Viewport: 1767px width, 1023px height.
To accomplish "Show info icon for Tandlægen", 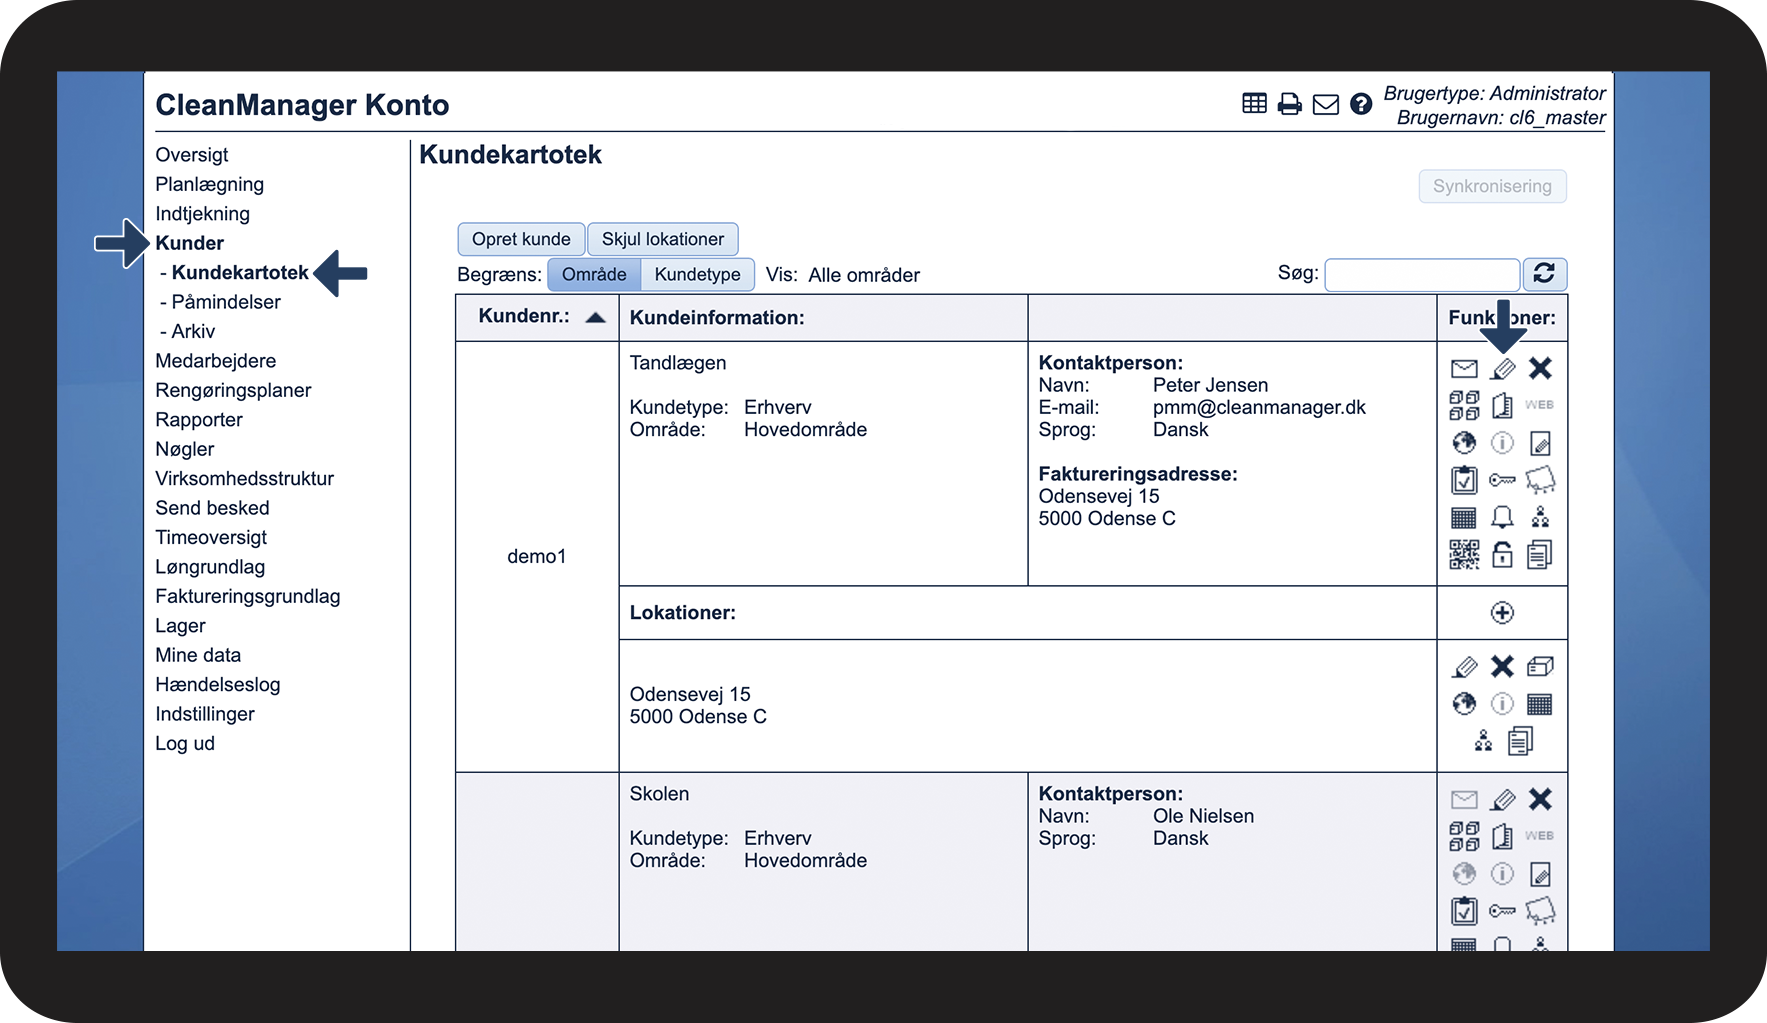I will click(1502, 442).
